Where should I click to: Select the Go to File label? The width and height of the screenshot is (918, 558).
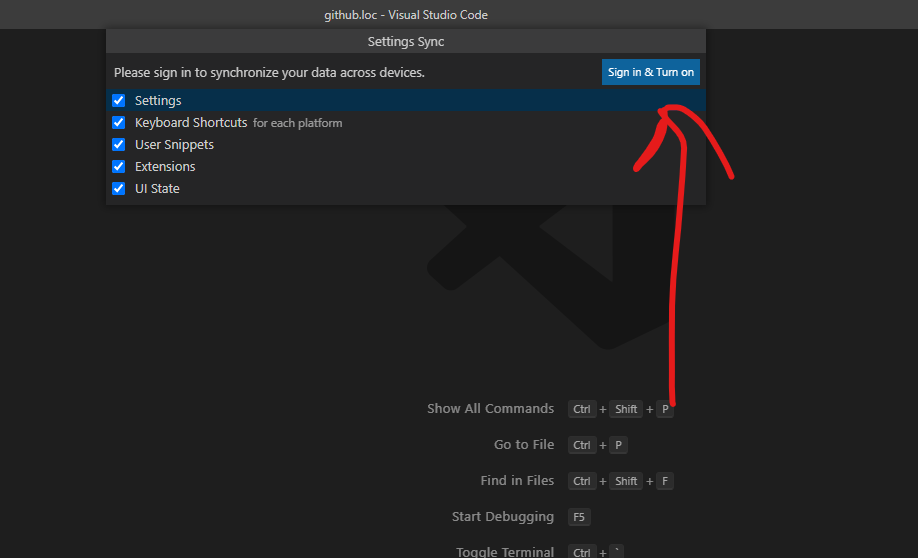tap(523, 444)
